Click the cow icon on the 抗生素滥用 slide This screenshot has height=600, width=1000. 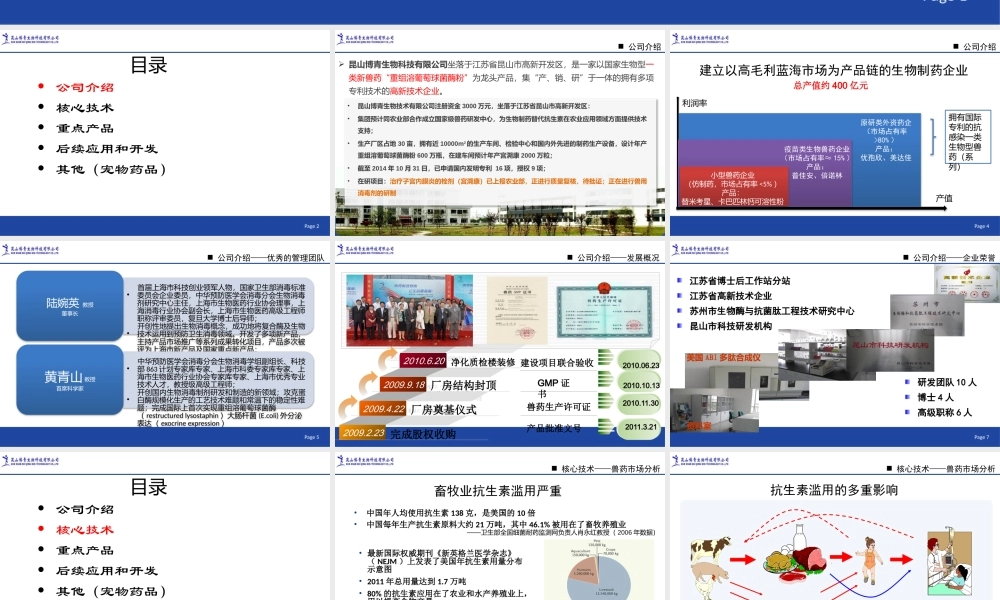[x=710, y=550]
